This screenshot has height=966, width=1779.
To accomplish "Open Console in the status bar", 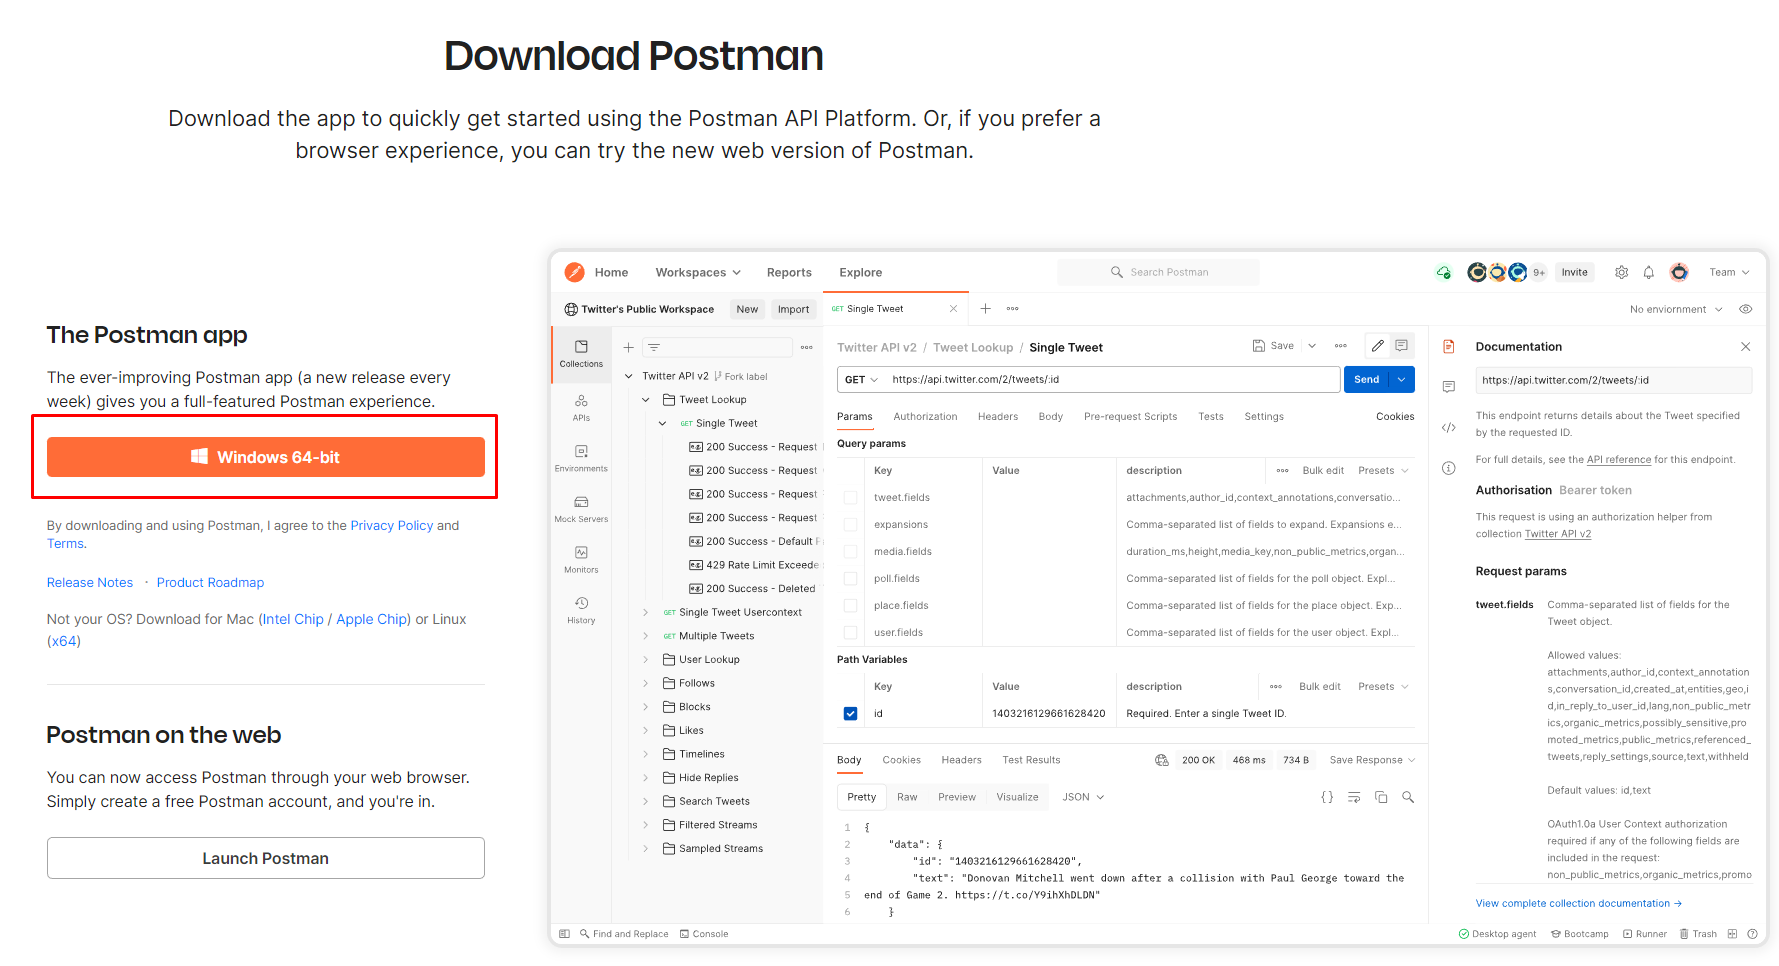I will pyautogui.click(x=704, y=934).
